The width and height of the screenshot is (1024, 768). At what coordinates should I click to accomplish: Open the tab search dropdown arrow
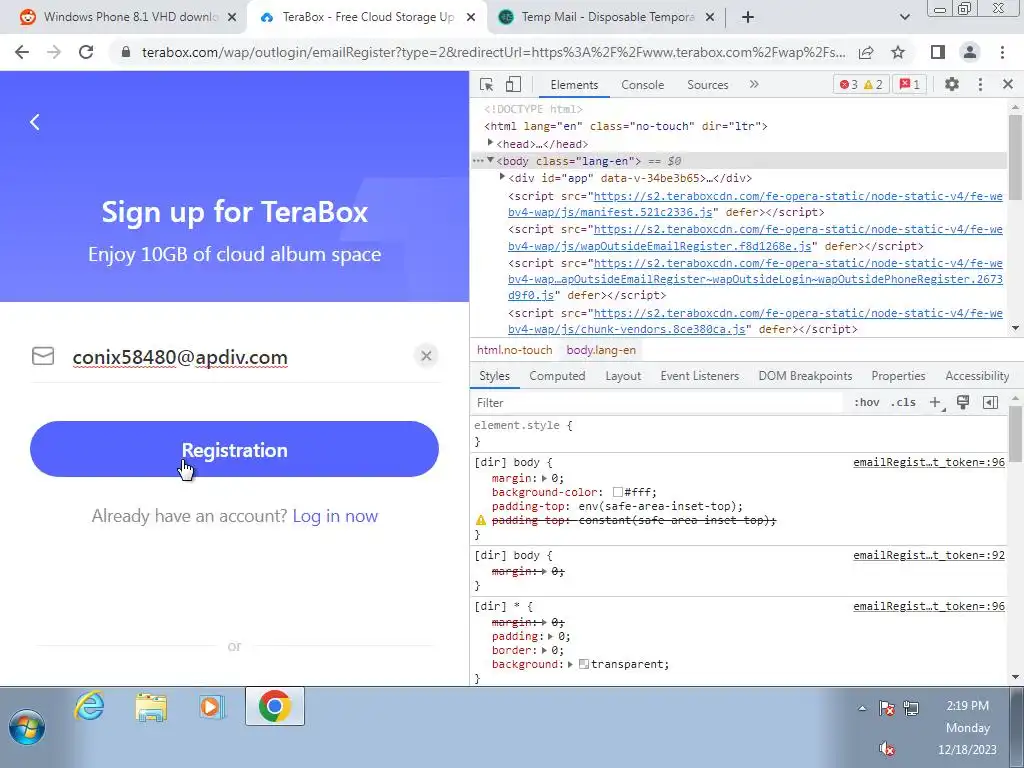[904, 17]
